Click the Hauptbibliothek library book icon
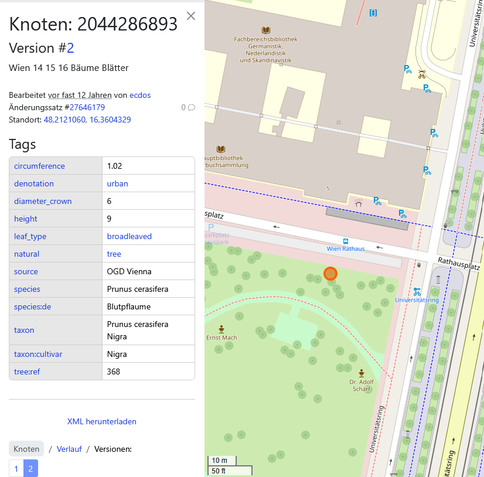 [221, 149]
